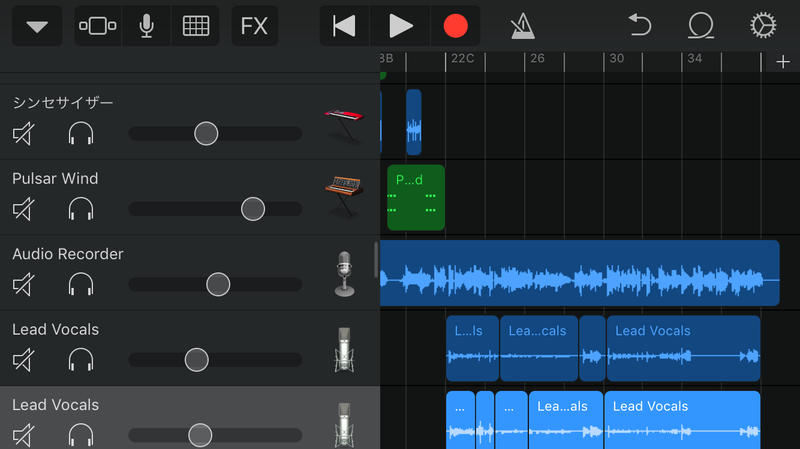Open the FX panel

(255, 26)
